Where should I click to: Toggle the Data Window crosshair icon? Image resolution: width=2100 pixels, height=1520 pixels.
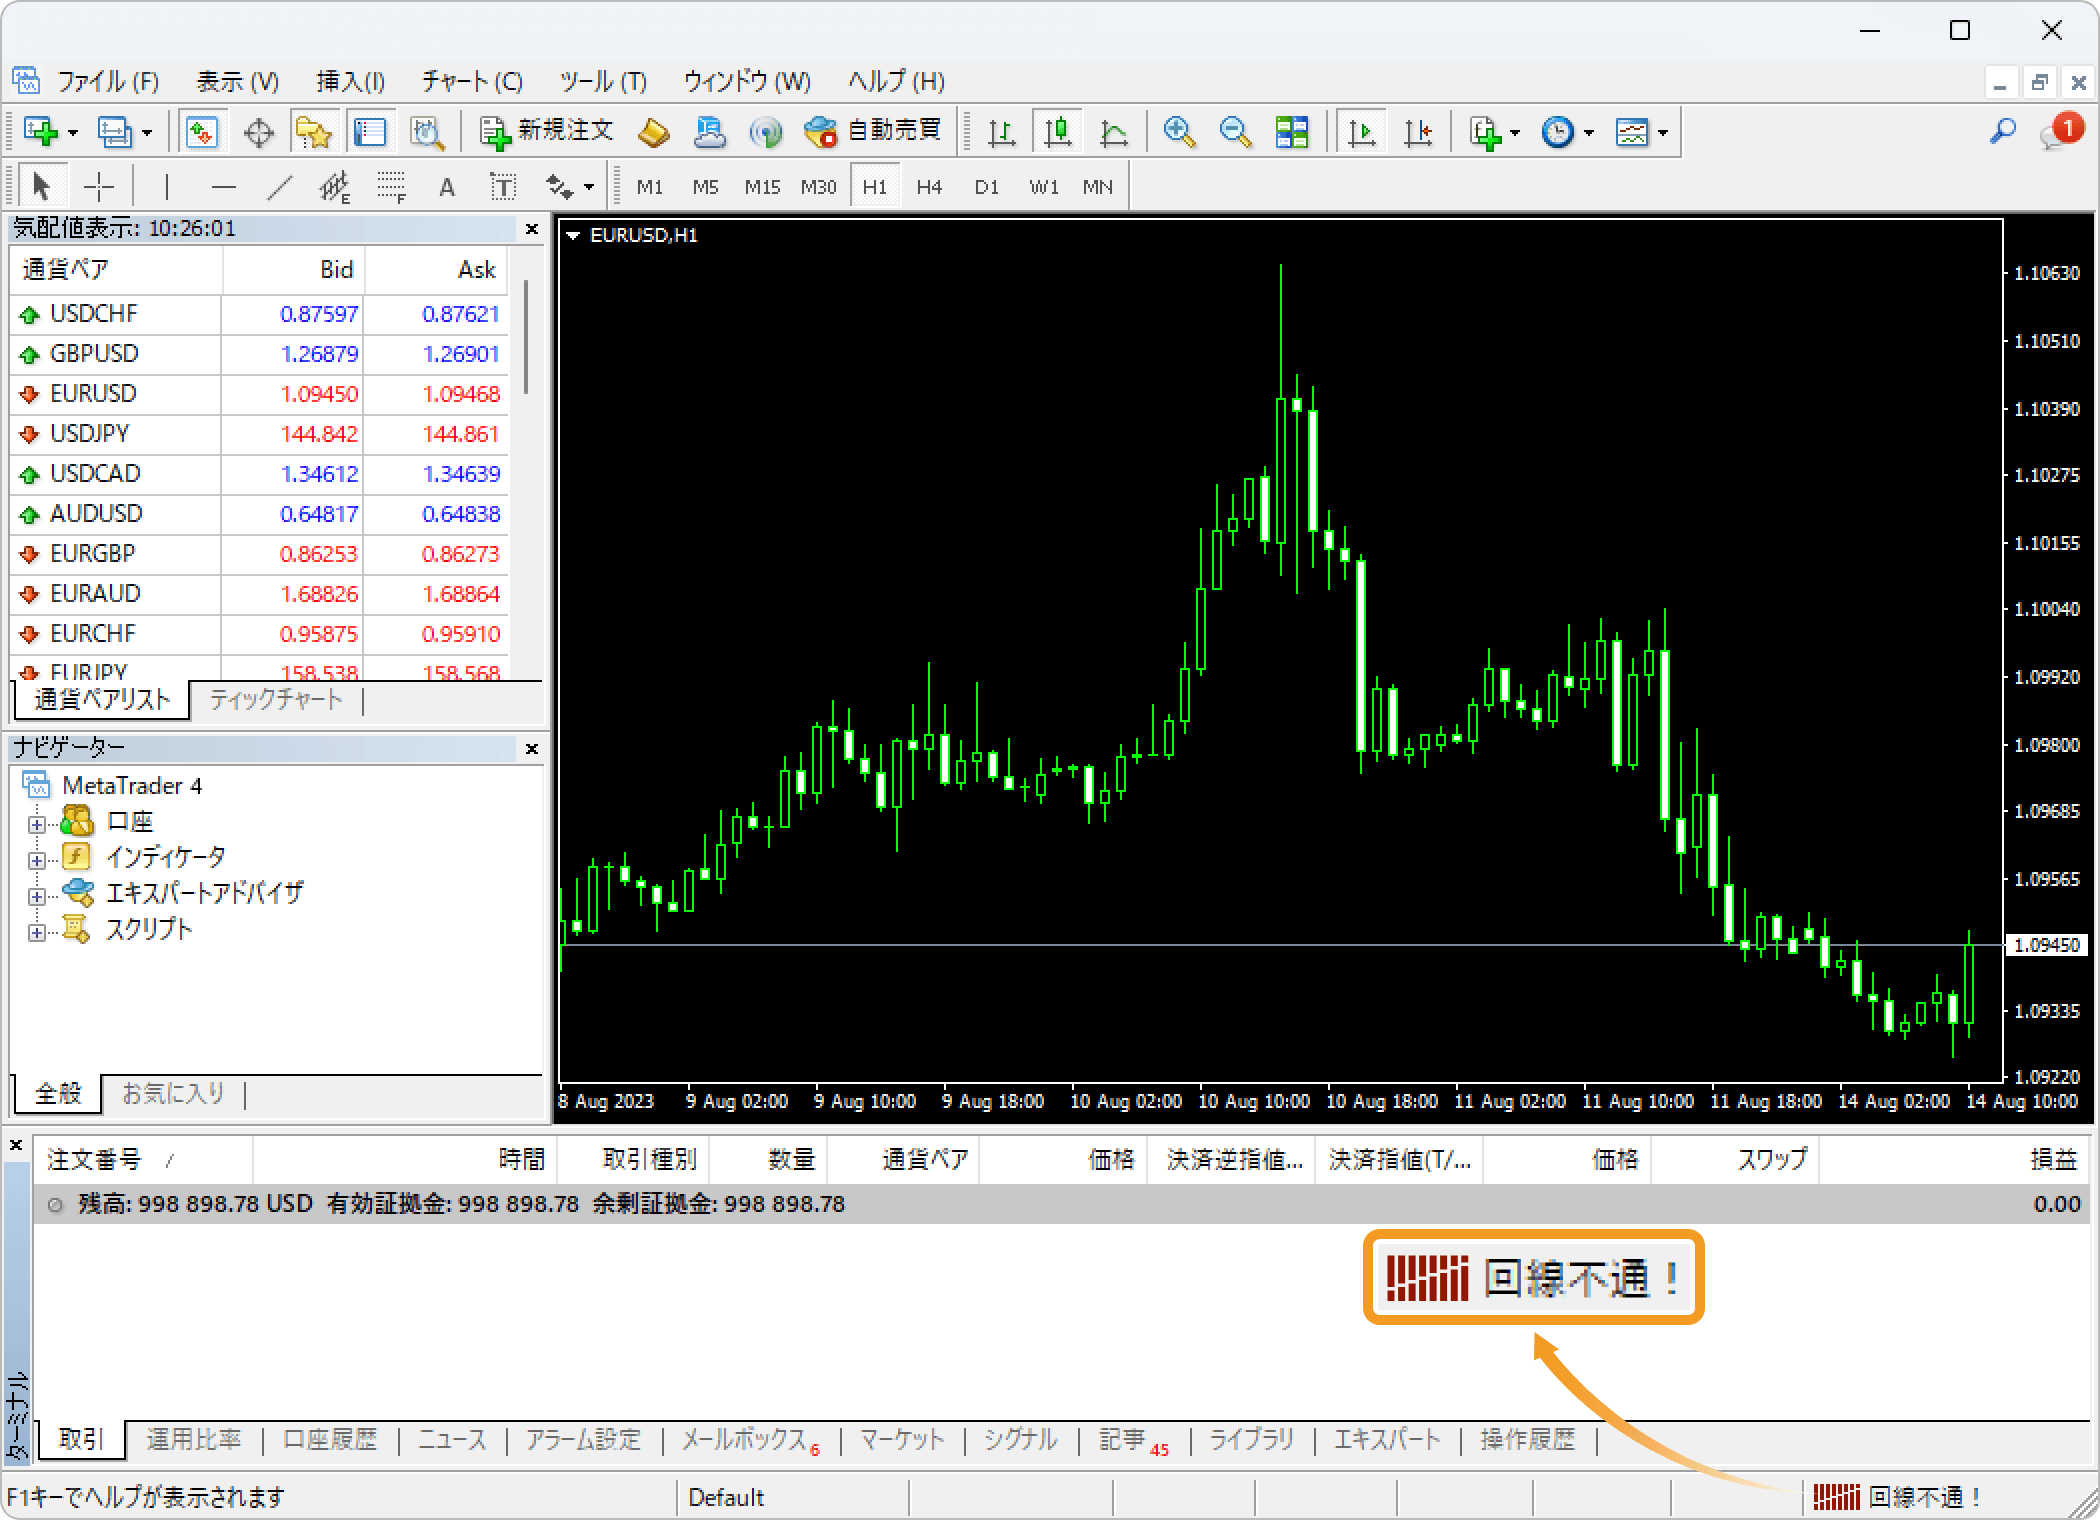tap(258, 132)
